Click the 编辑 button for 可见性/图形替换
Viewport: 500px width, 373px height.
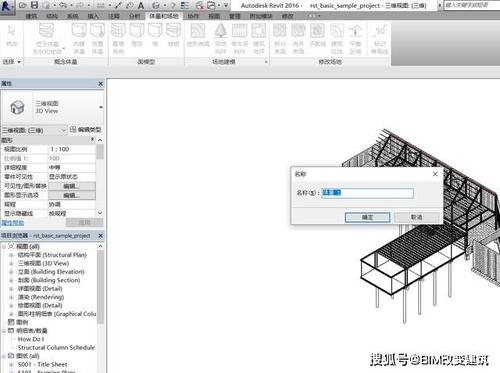pos(72,186)
